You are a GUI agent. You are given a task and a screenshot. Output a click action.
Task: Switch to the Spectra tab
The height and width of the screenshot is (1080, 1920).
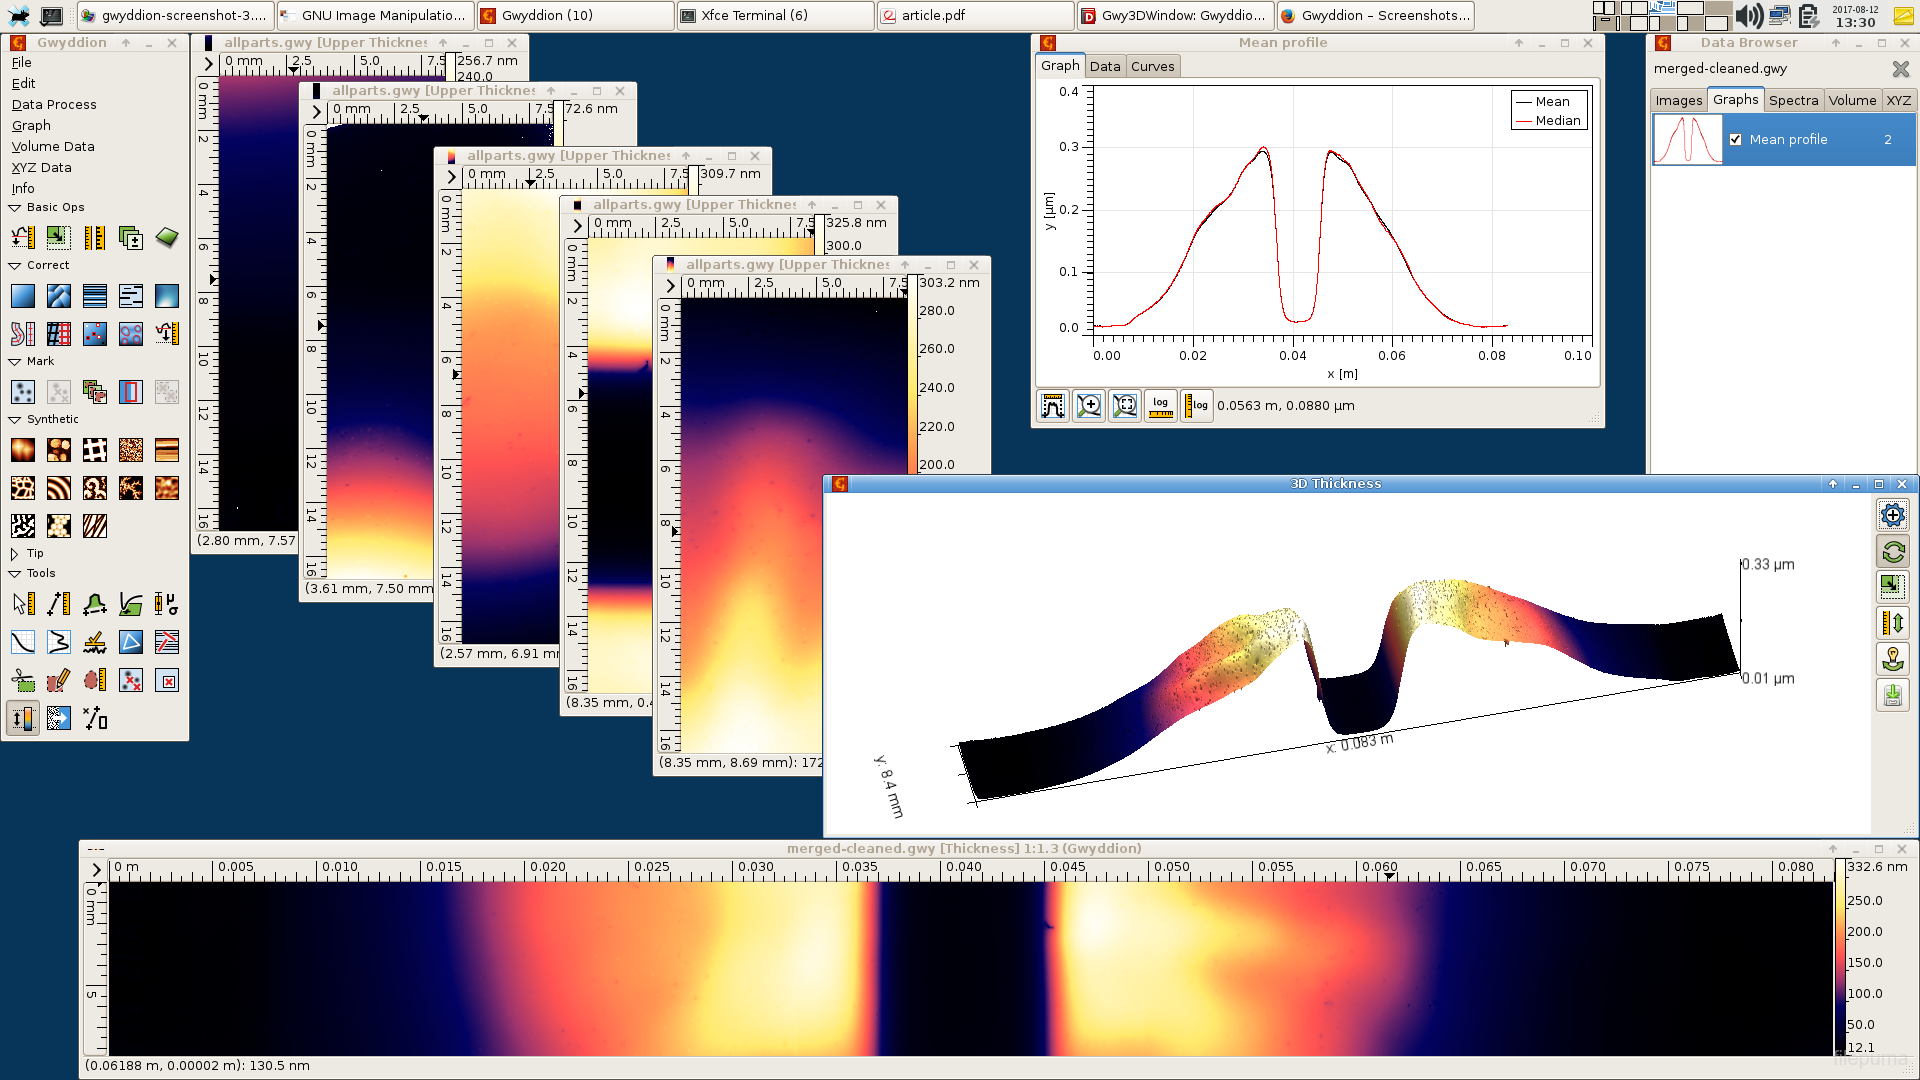(1793, 100)
